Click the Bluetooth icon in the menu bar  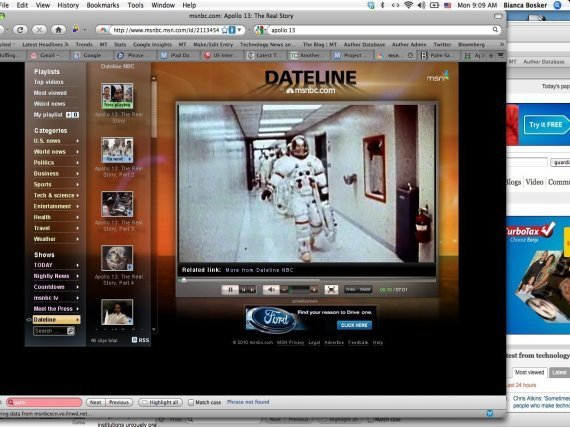coord(382,5)
